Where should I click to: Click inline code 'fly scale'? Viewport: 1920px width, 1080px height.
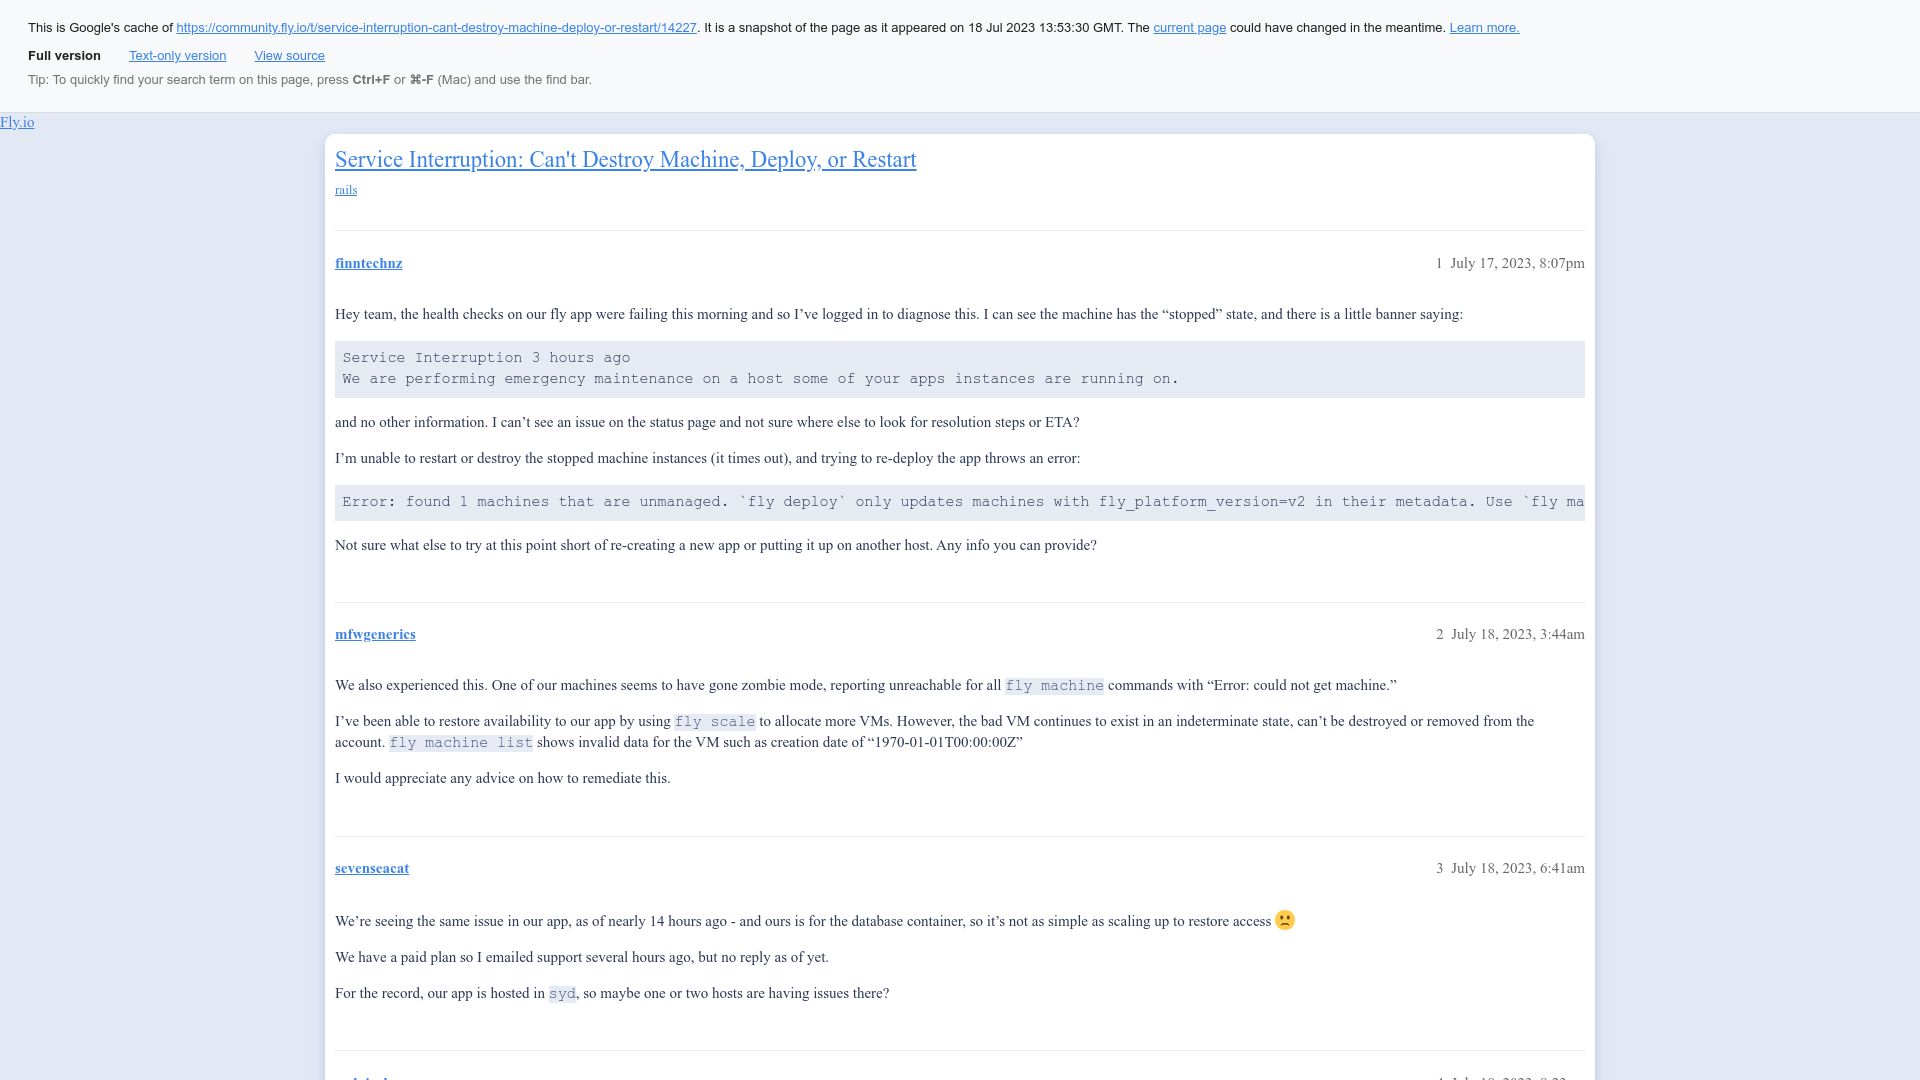715,722
